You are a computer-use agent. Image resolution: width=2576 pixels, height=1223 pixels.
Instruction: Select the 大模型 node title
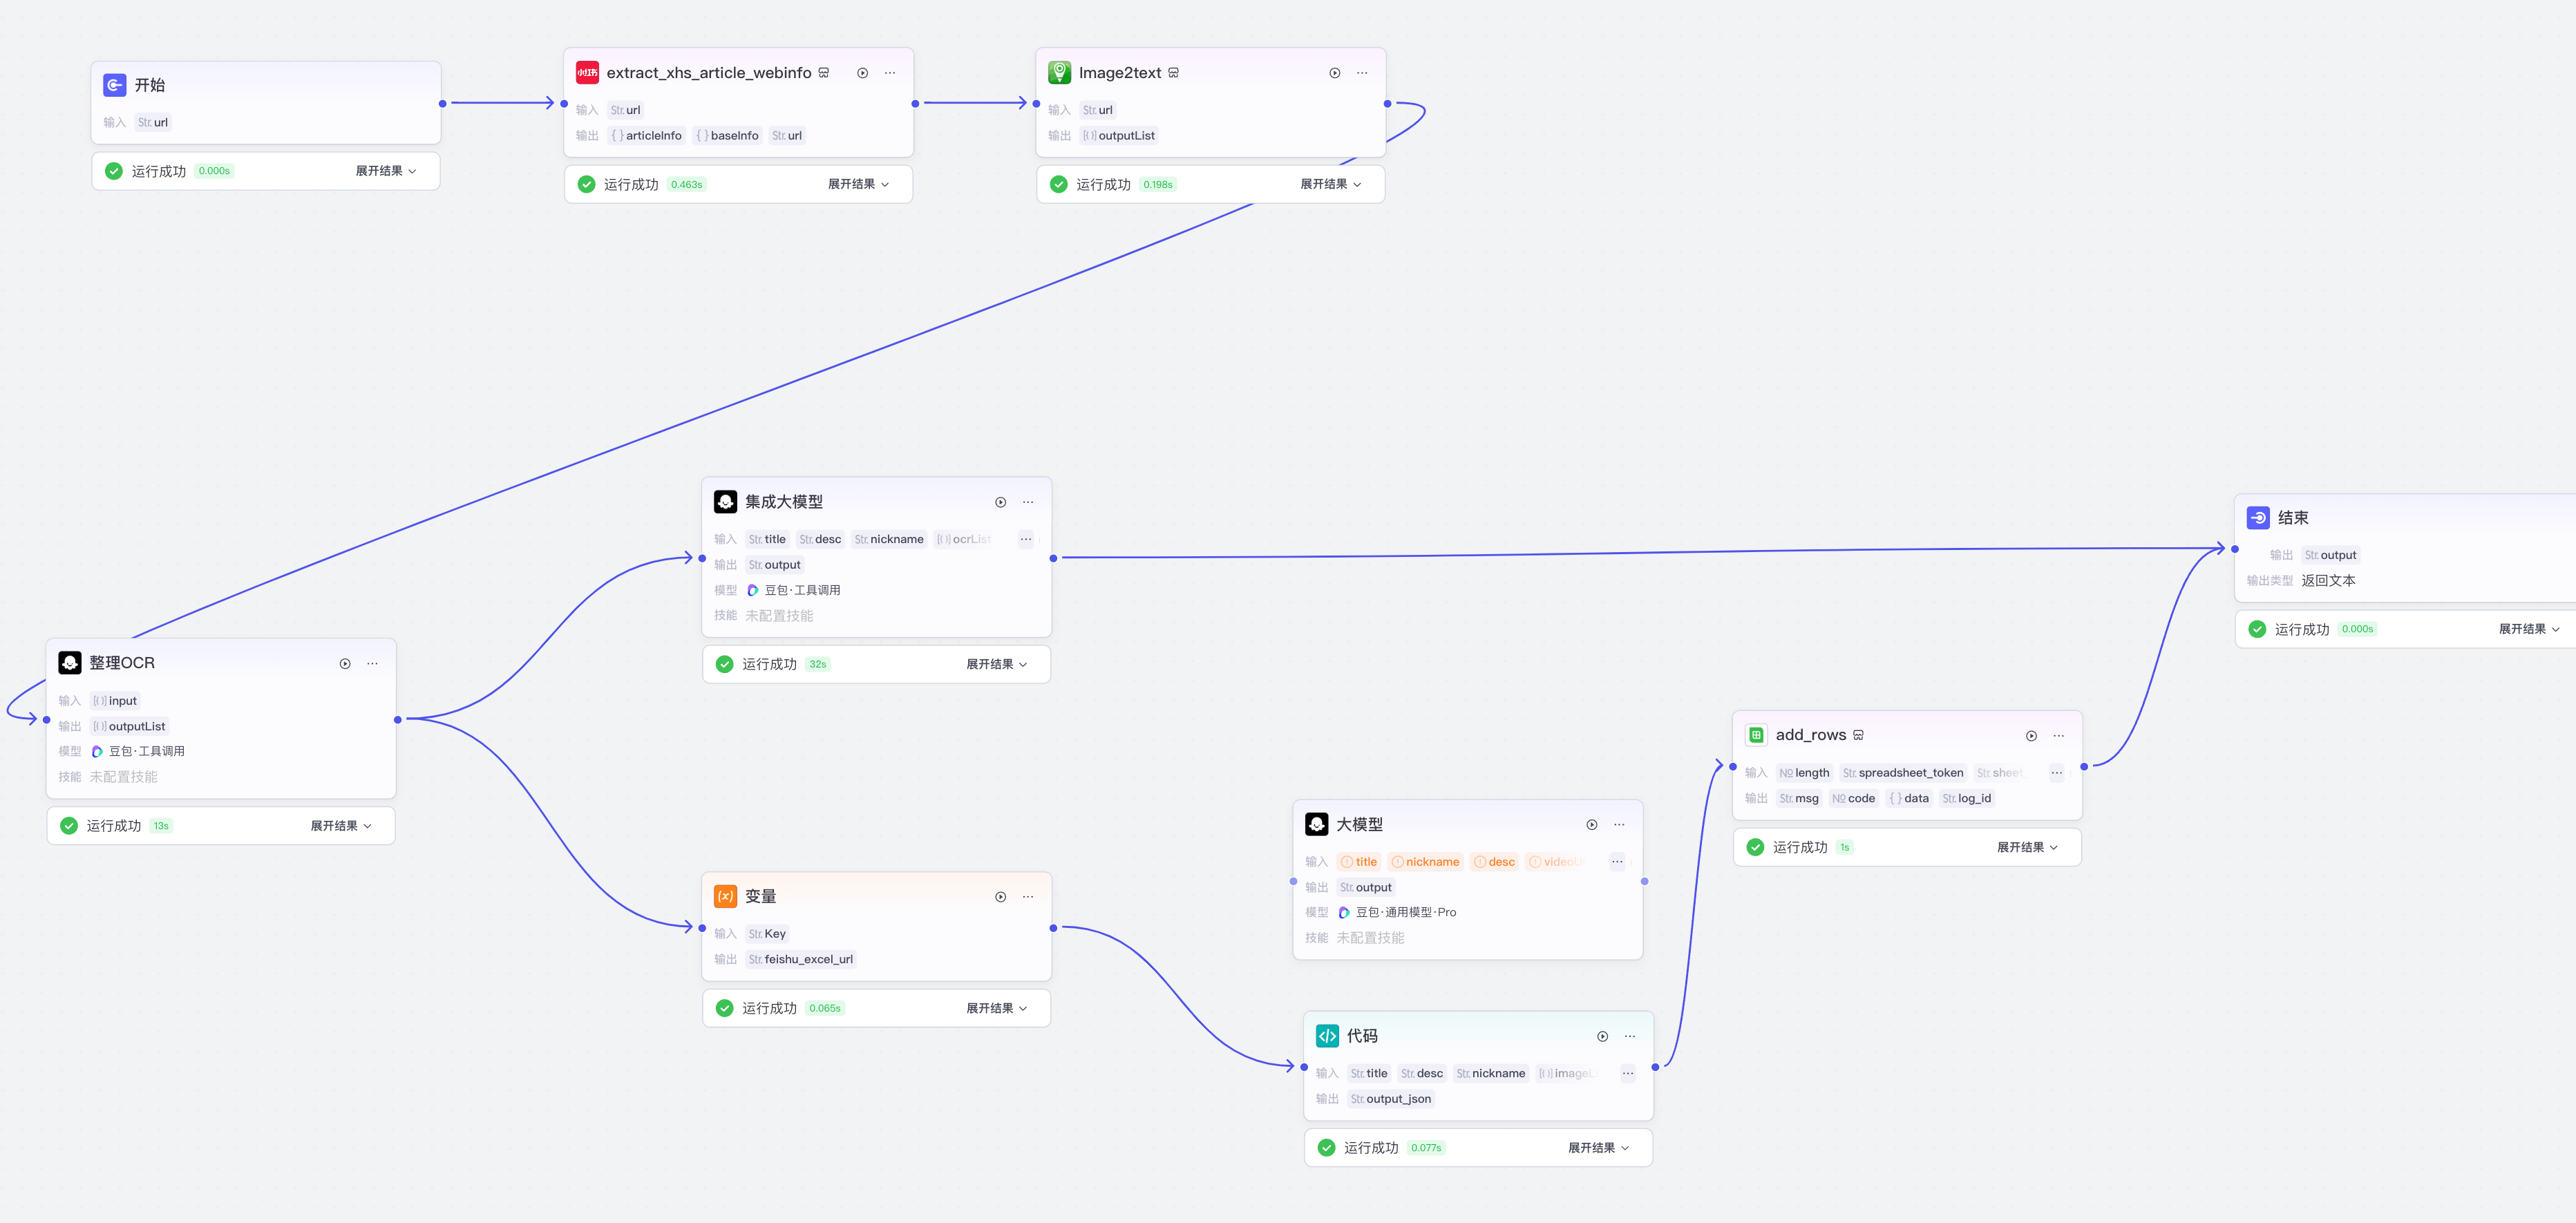pos(1359,825)
